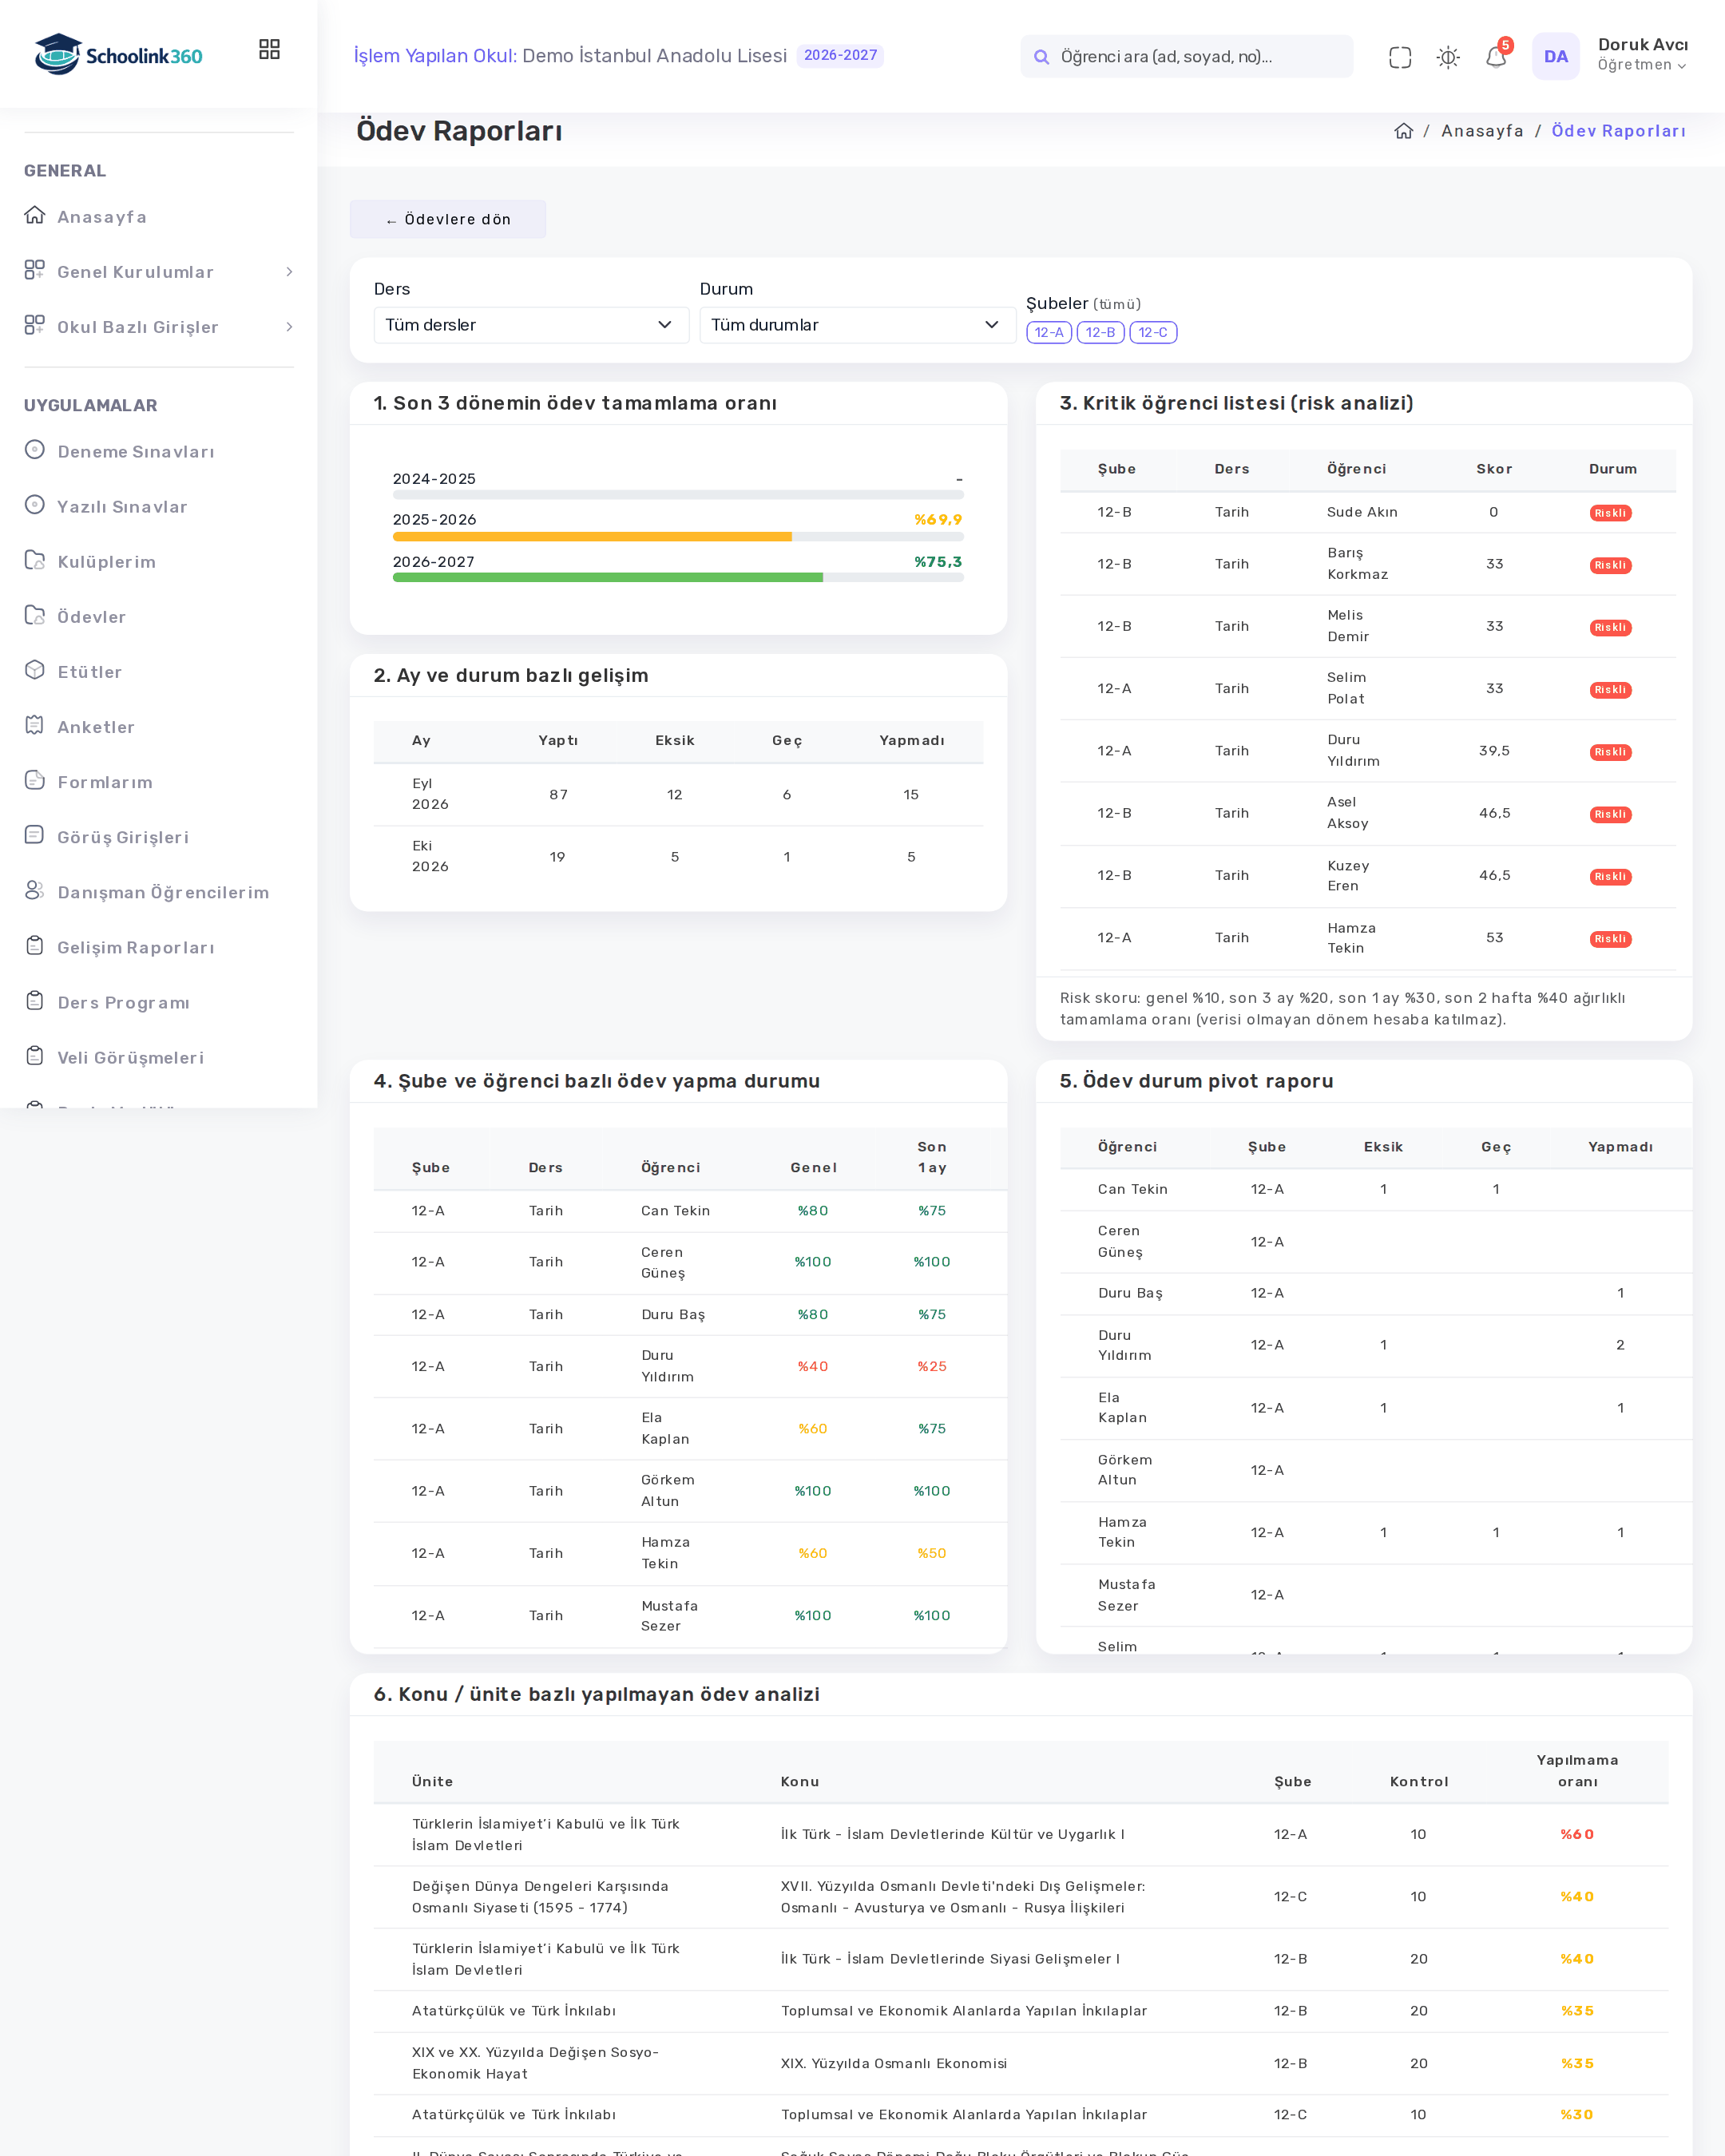Click student name Hamza Tekin in risk list

[x=1351, y=938]
